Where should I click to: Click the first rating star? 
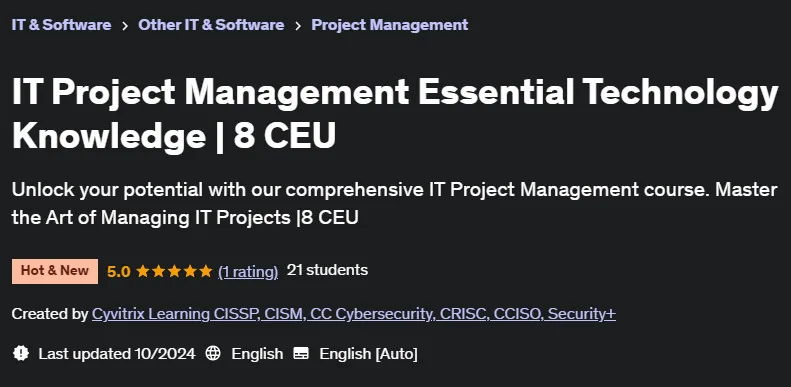click(143, 271)
